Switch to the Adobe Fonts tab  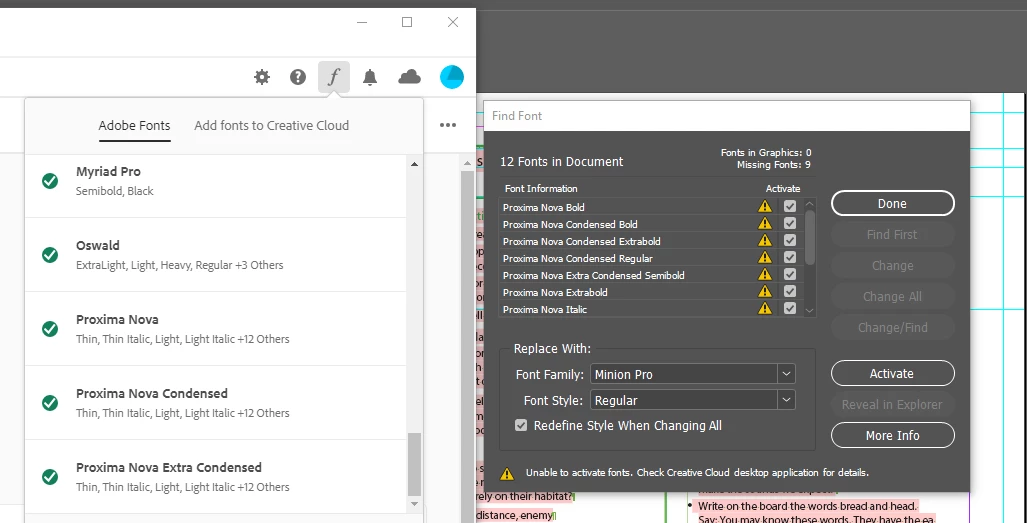(134, 125)
